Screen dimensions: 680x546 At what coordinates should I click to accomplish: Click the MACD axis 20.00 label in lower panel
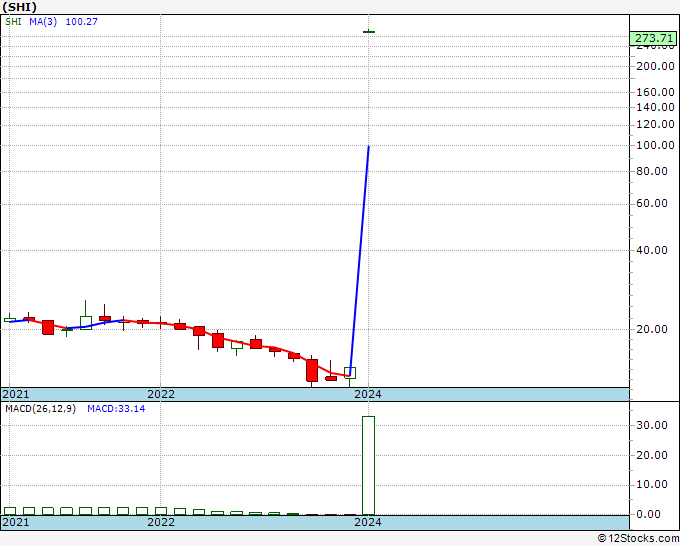(x=652, y=455)
